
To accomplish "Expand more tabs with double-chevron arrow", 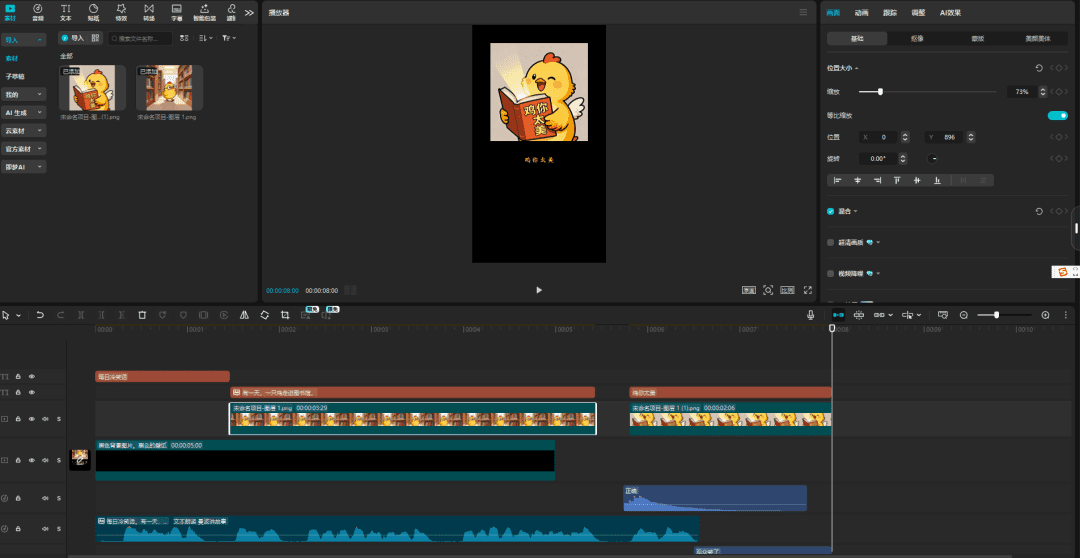I will [249, 13].
